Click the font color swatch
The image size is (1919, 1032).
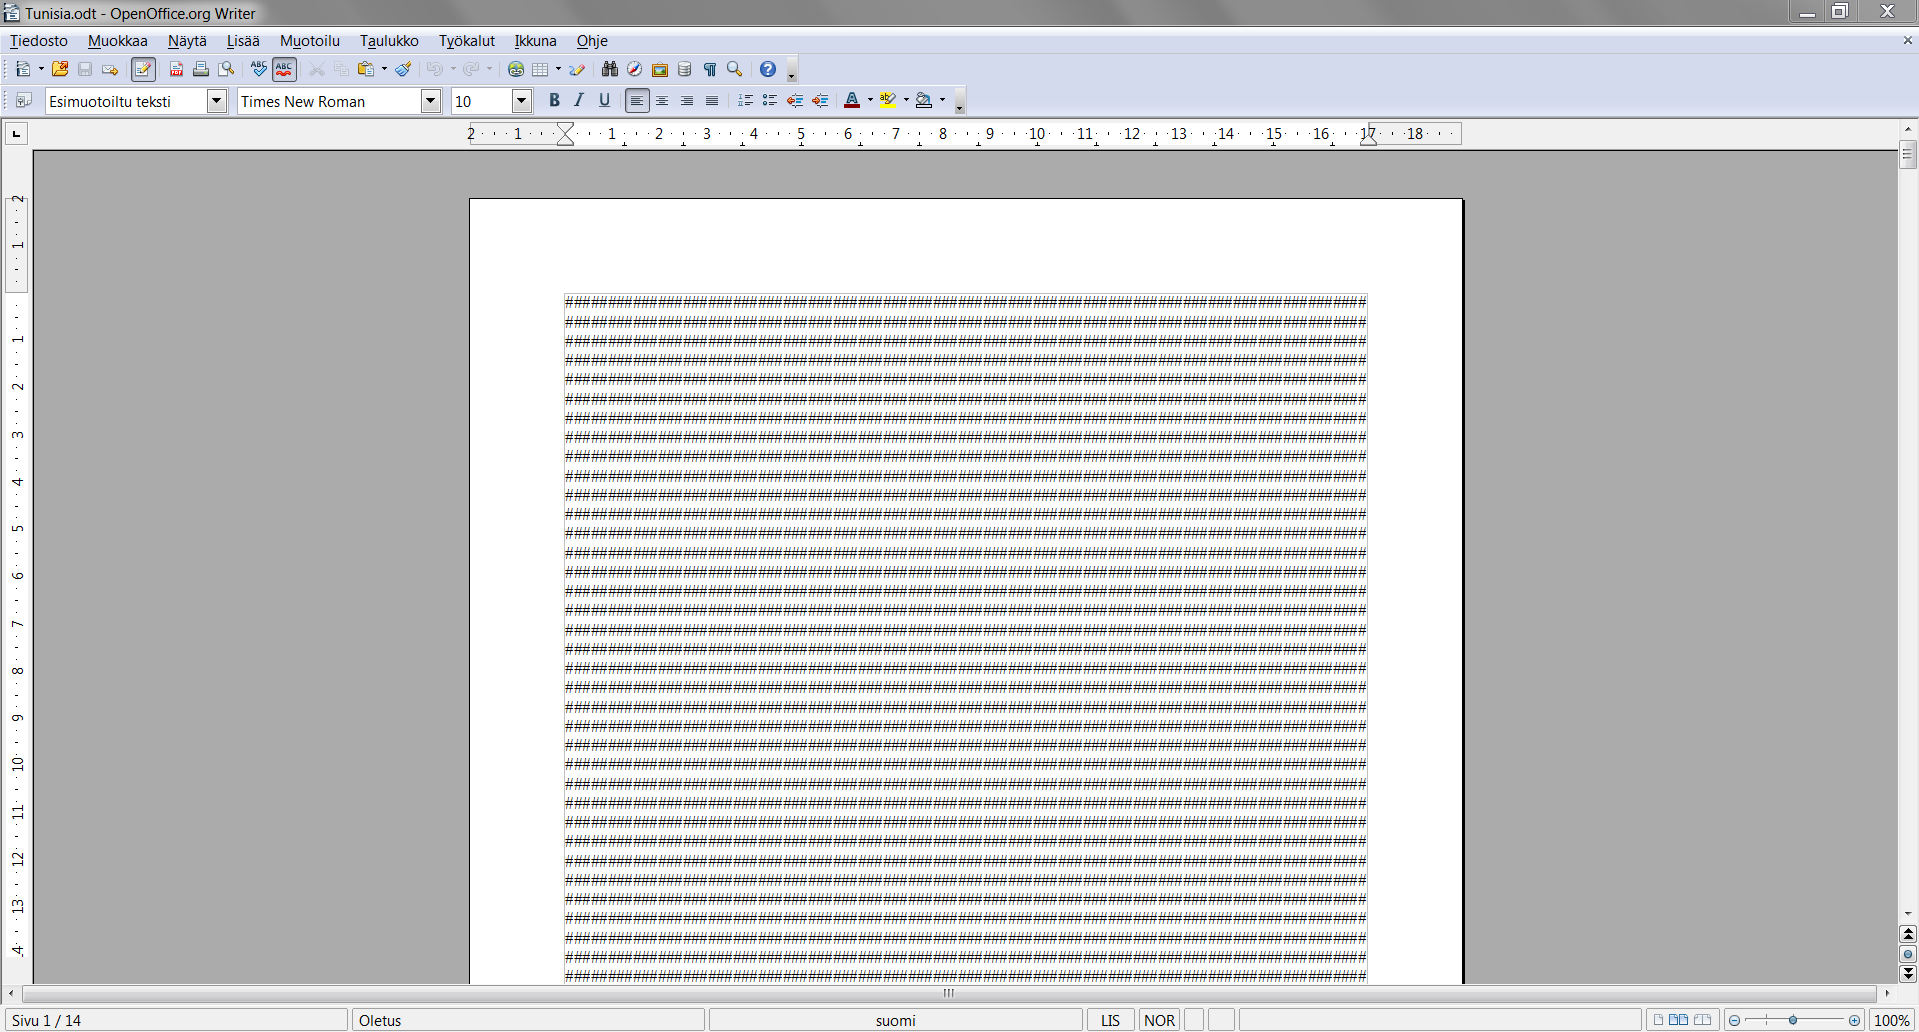click(x=851, y=101)
